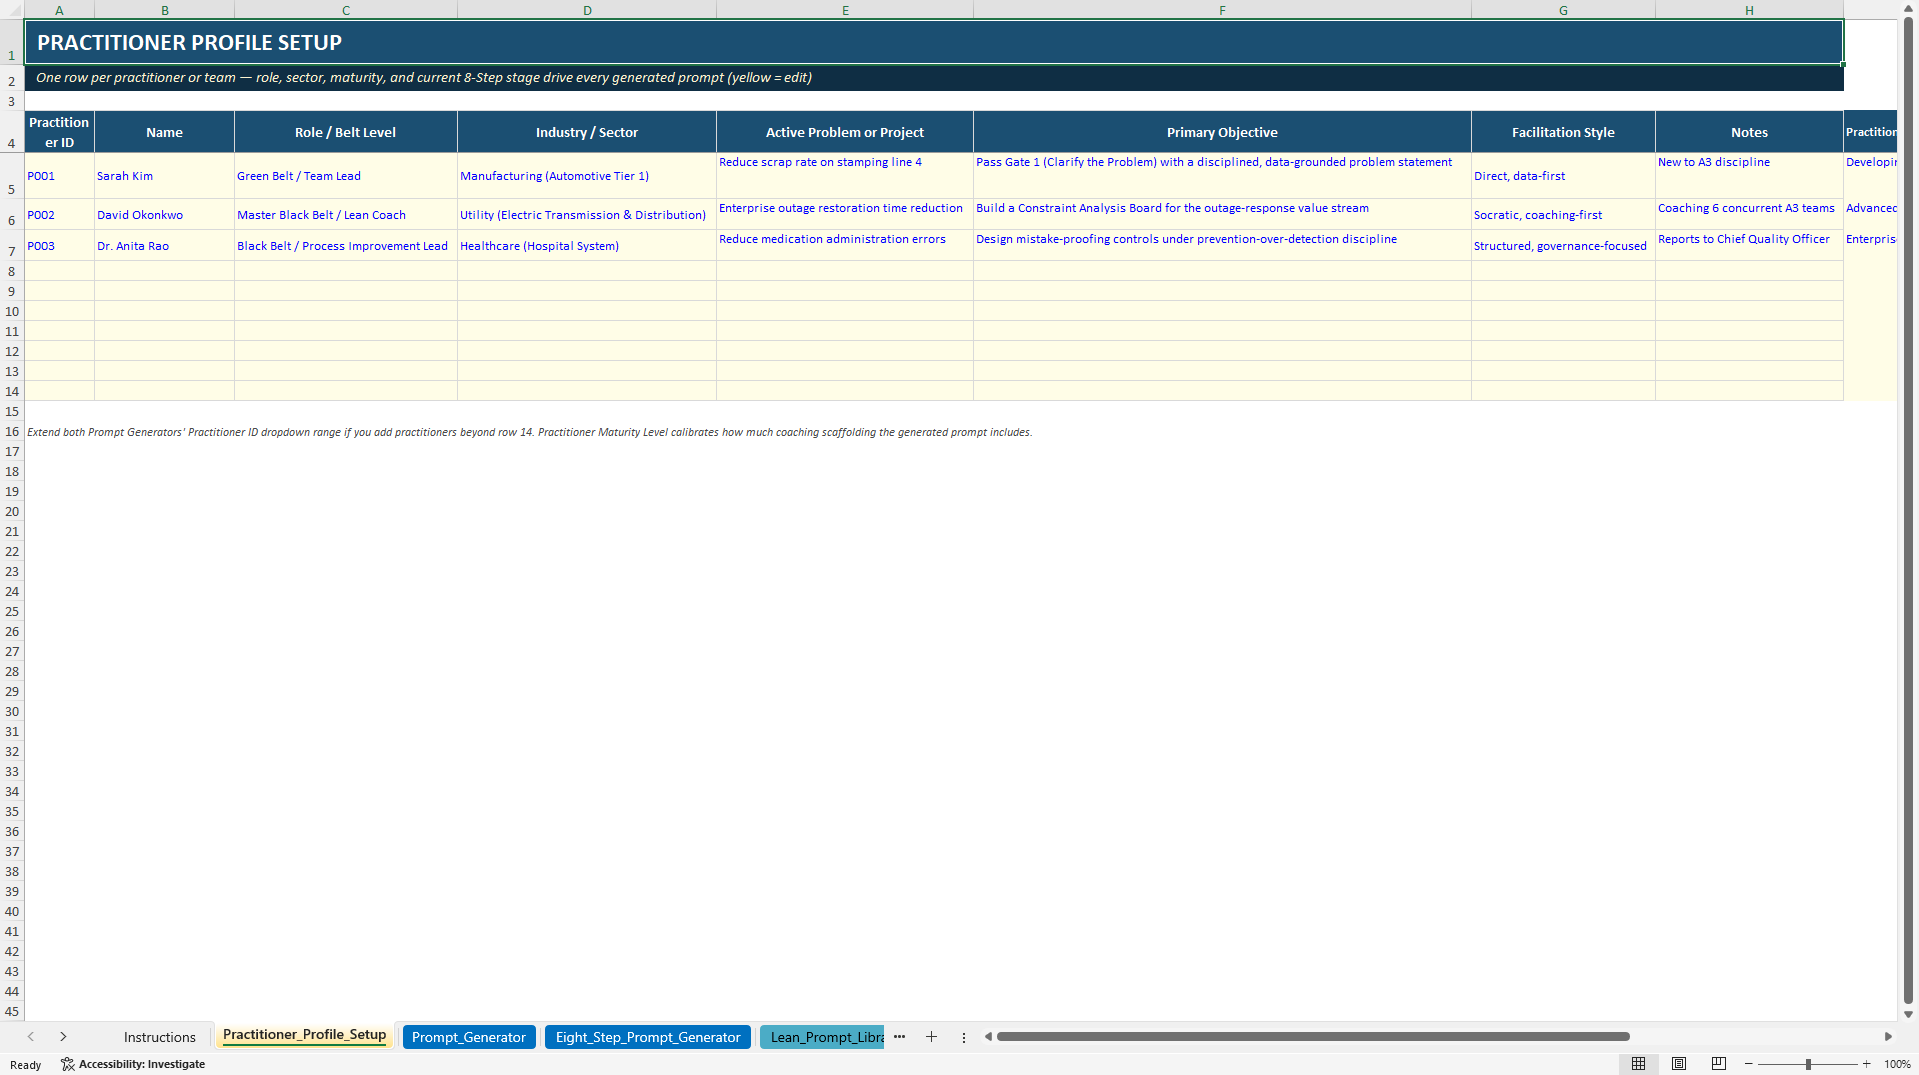Image resolution: width=1919 pixels, height=1075 pixels.
Task: Open the Instructions sheet tab
Action: coord(160,1037)
